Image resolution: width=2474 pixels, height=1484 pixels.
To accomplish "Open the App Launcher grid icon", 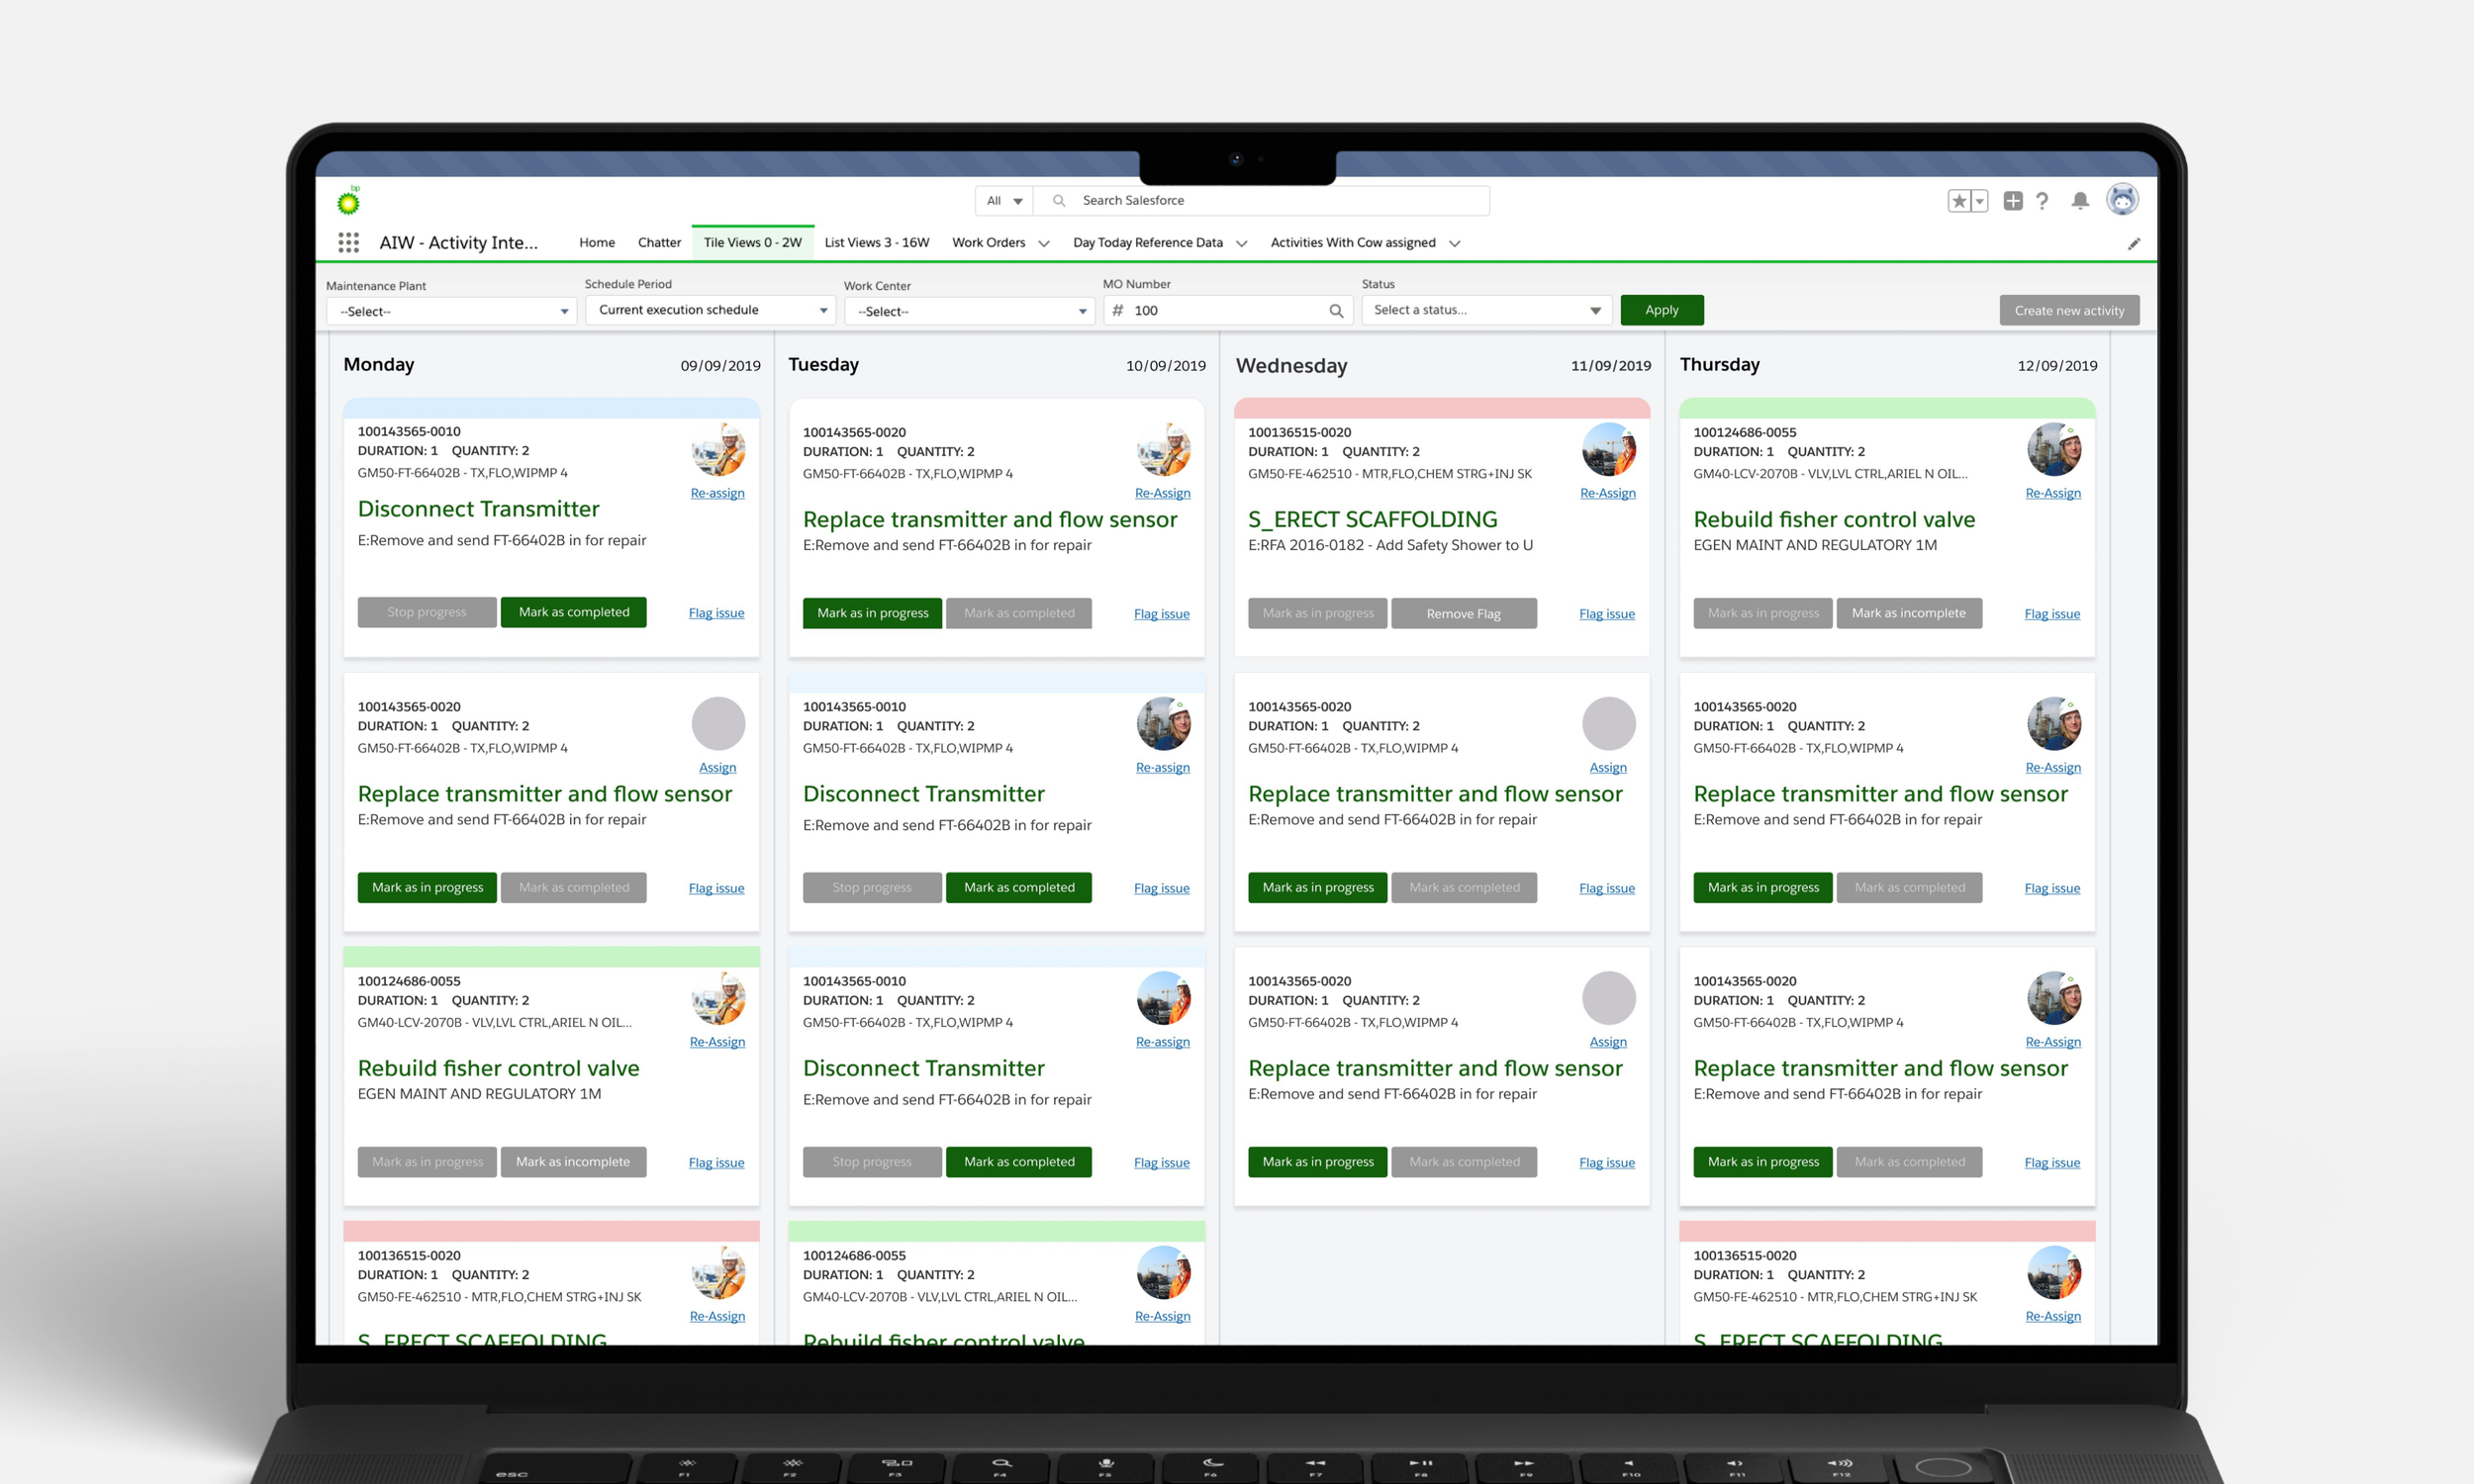I will point(348,242).
